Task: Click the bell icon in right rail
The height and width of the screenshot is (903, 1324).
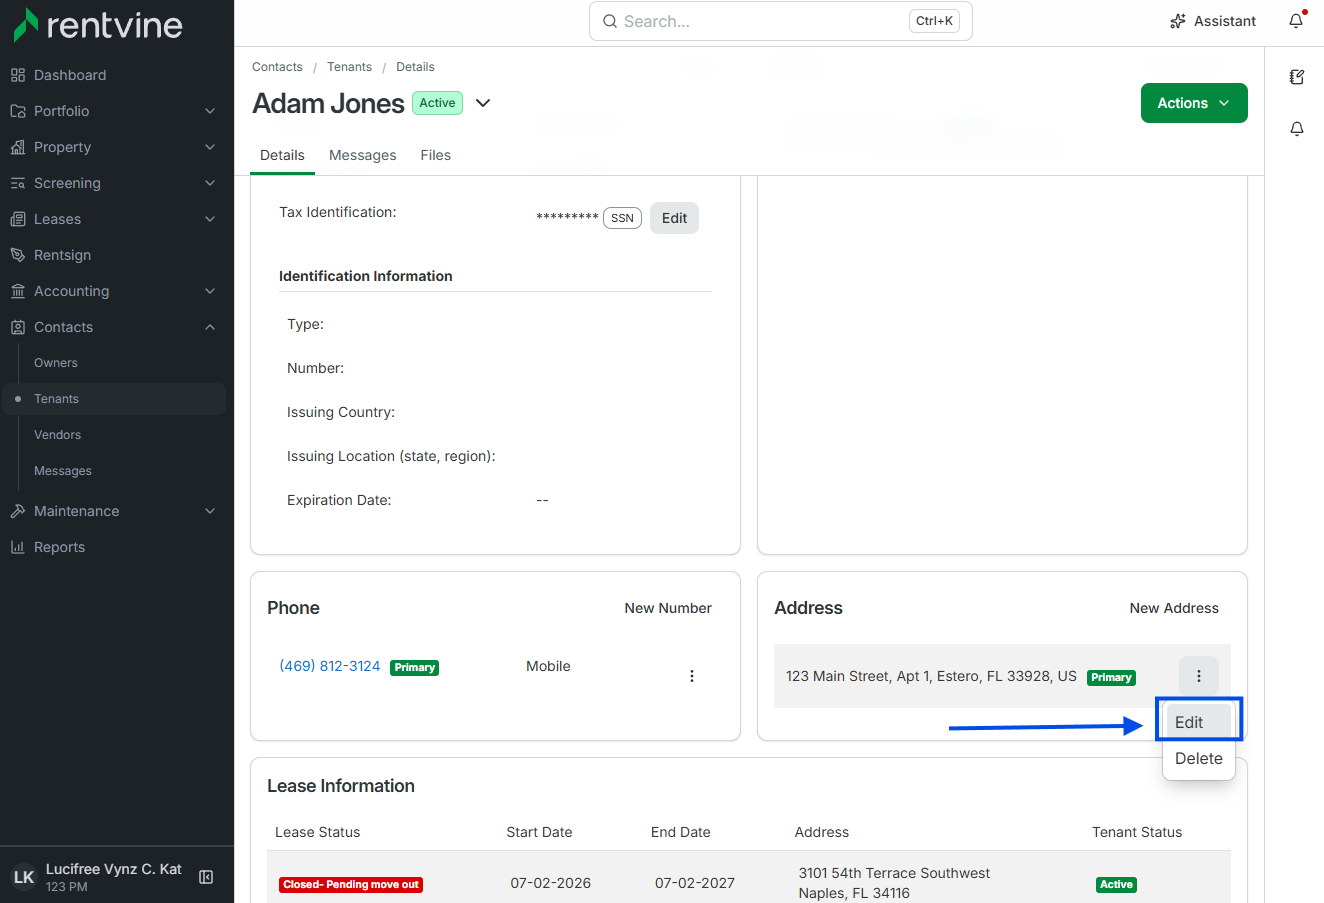Action: (1297, 129)
